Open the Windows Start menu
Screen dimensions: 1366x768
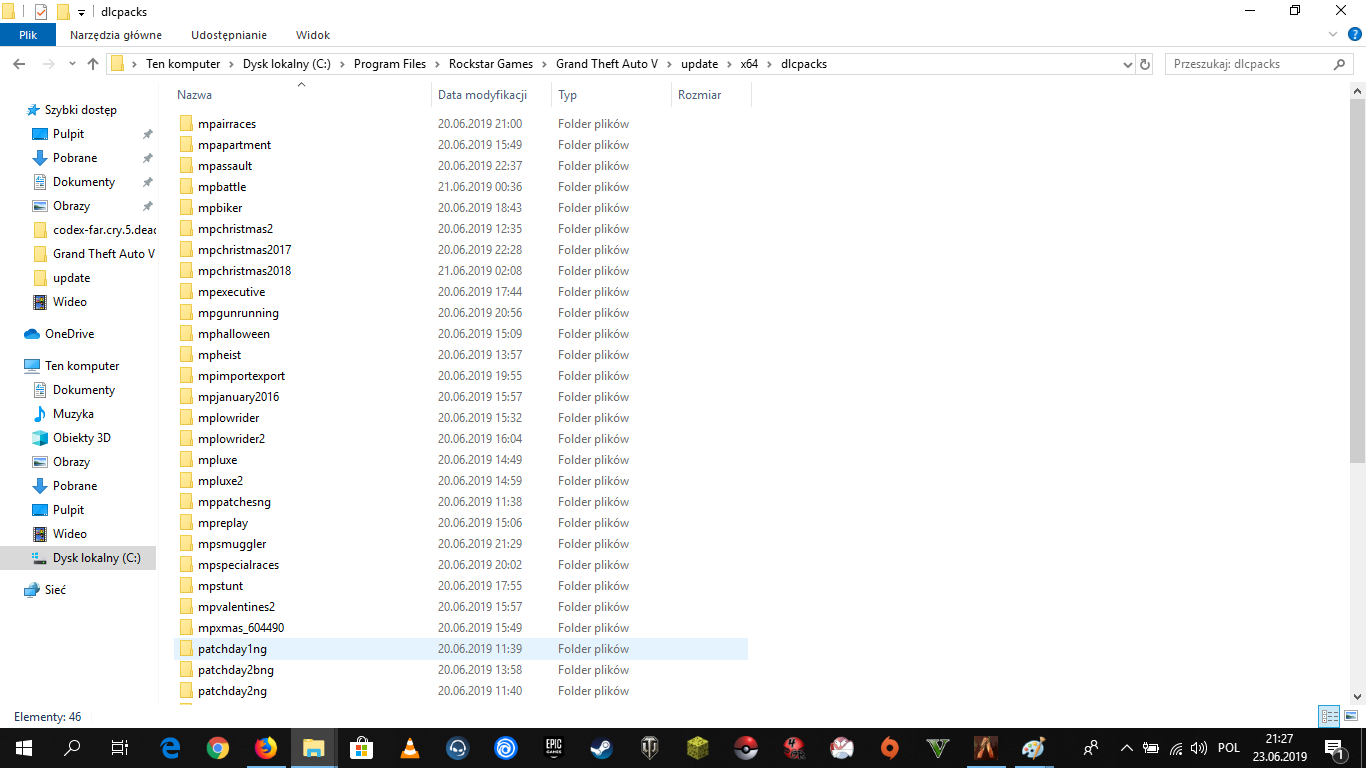point(24,748)
